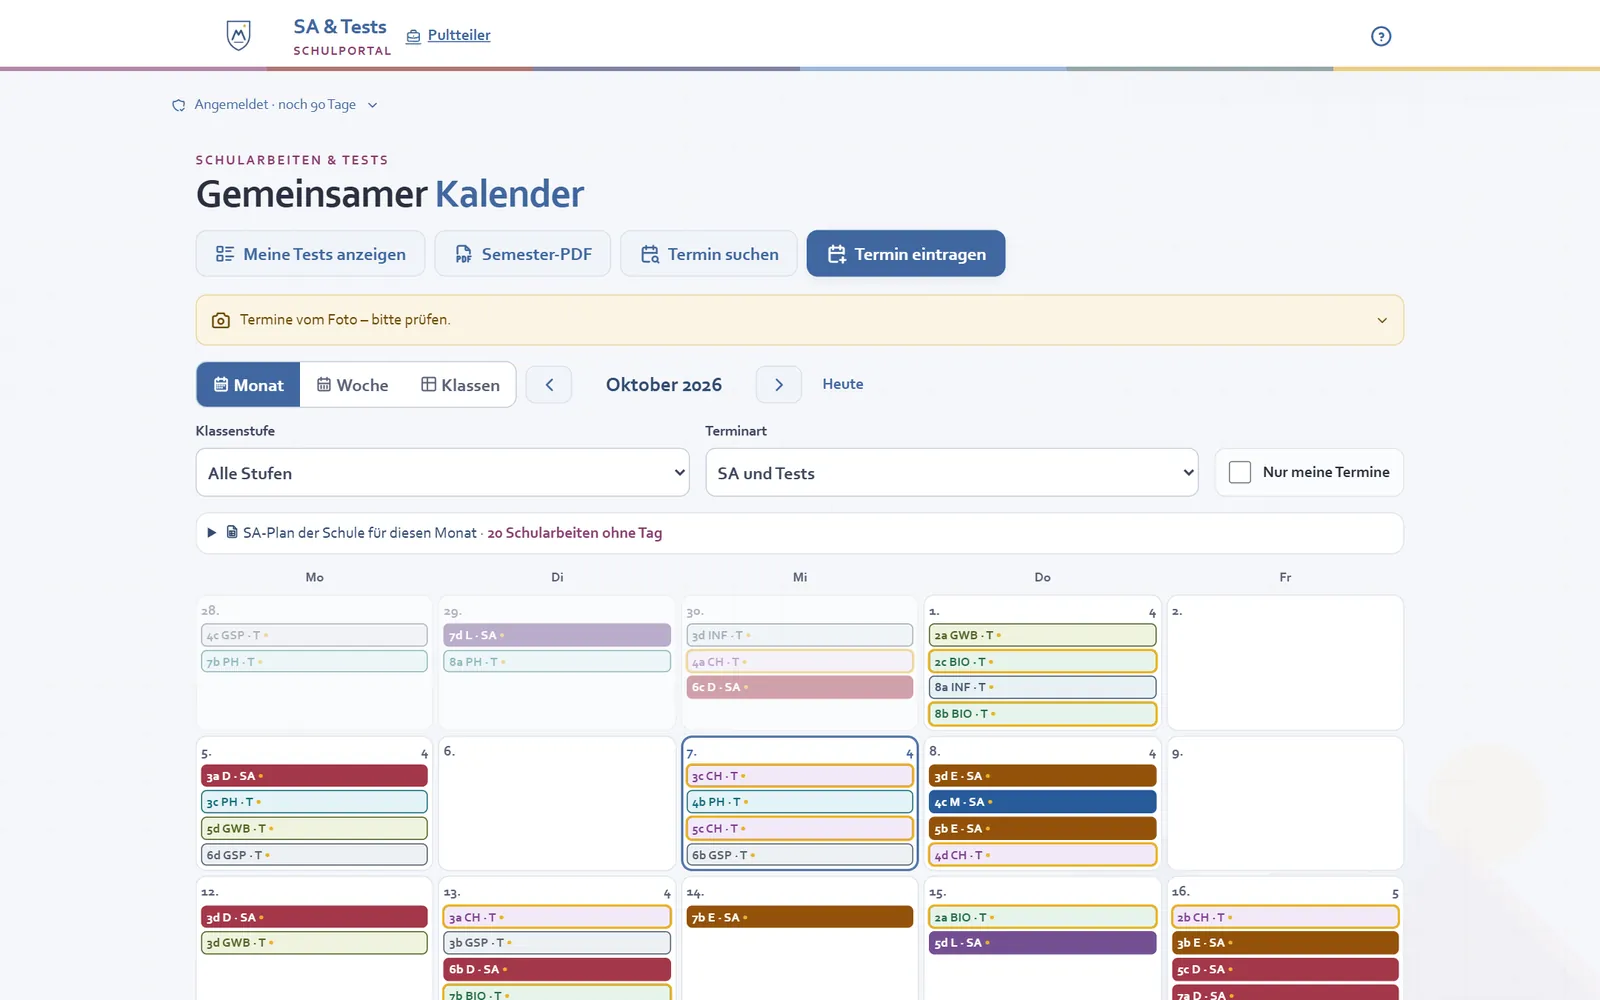Switch to Klassen view tab
The height and width of the screenshot is (1000, 1600).
click(x=460, y=385)
